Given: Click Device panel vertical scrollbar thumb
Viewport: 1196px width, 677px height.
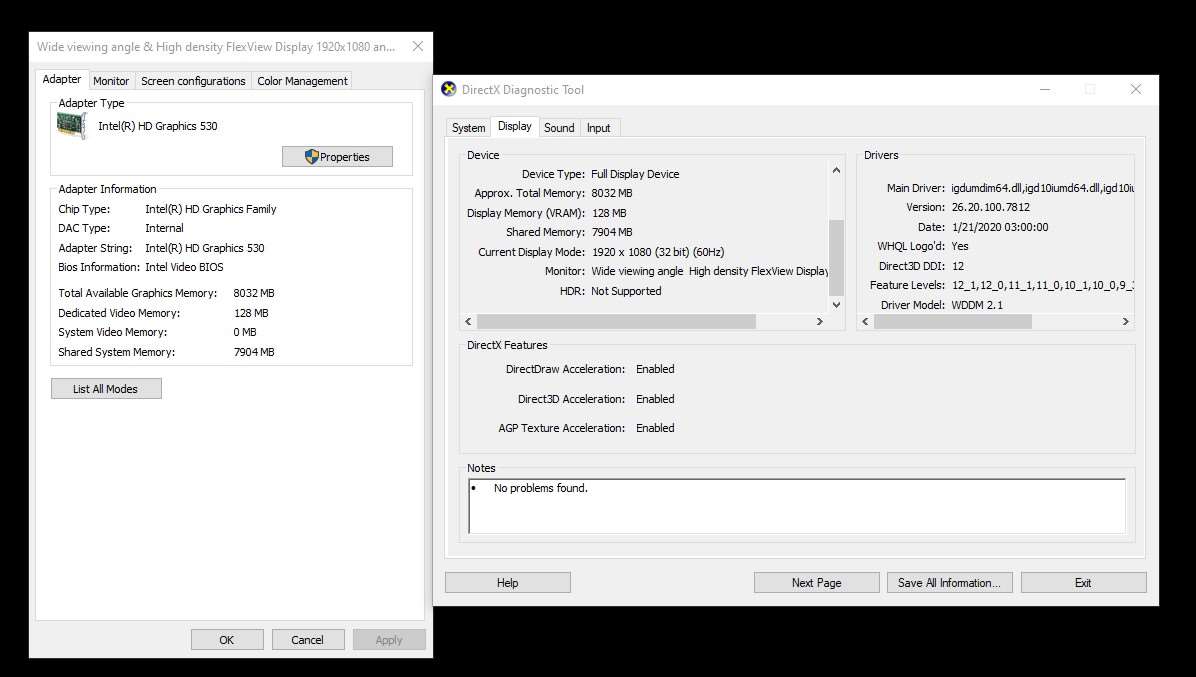Looking at the screenshot, I should click(836, 257).
